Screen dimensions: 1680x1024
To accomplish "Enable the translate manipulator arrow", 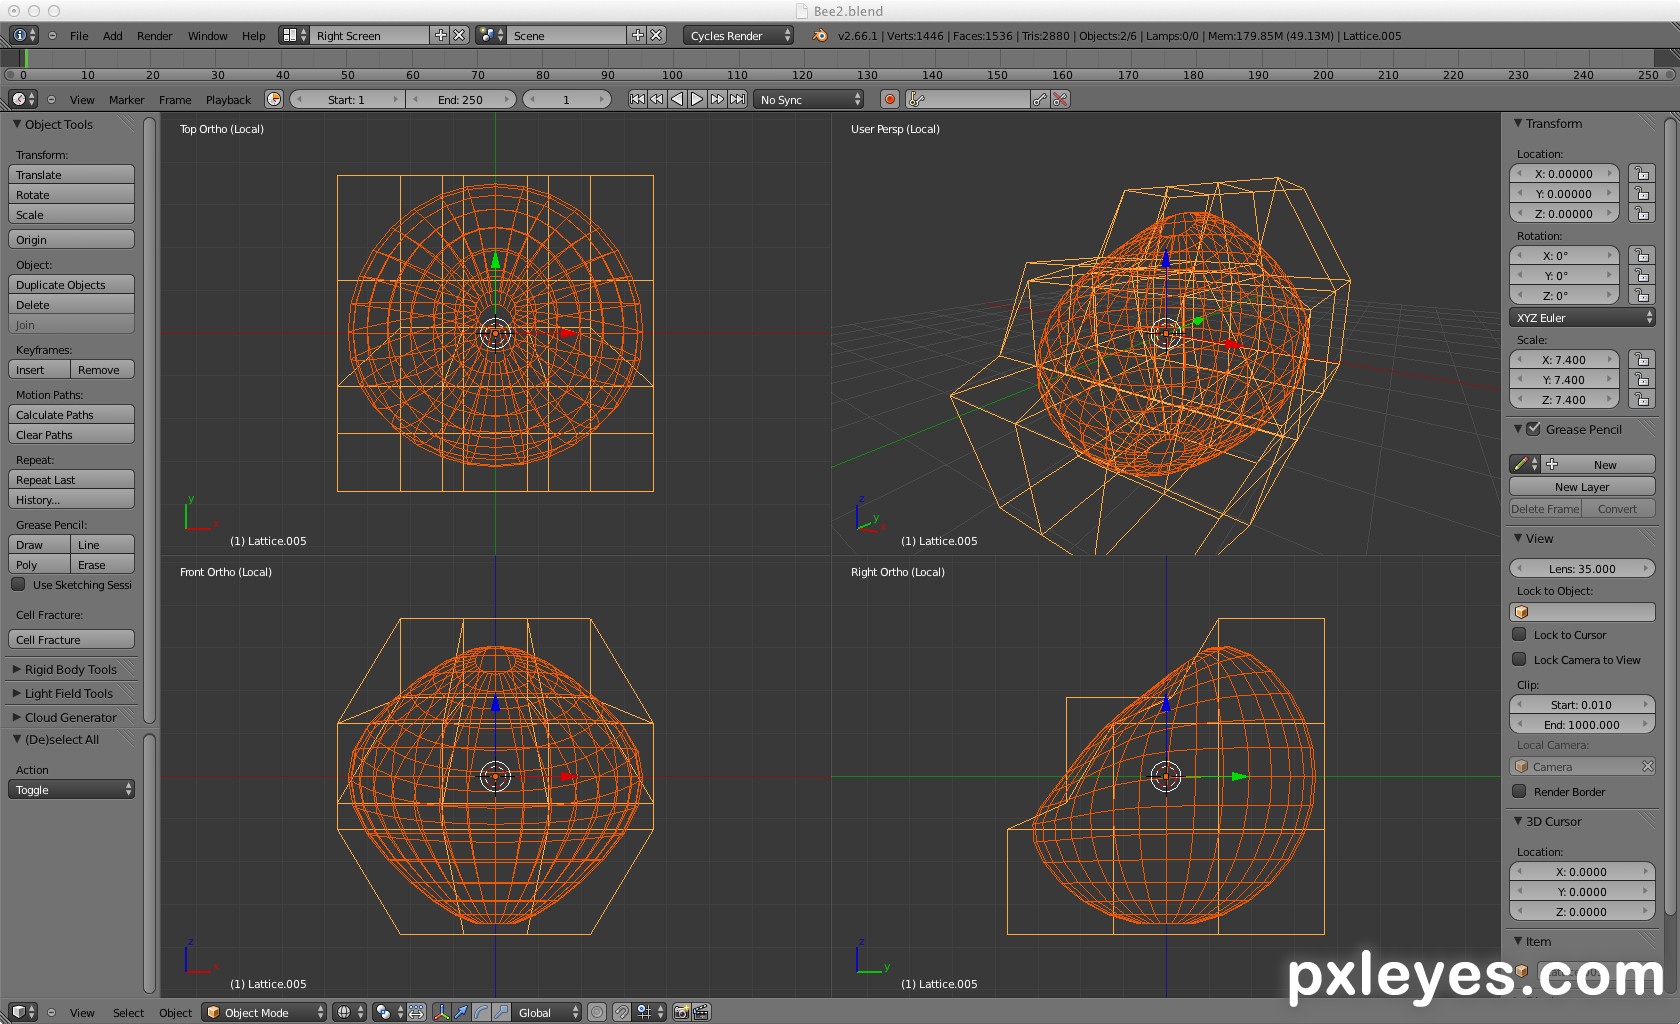I will (461, 1012).
